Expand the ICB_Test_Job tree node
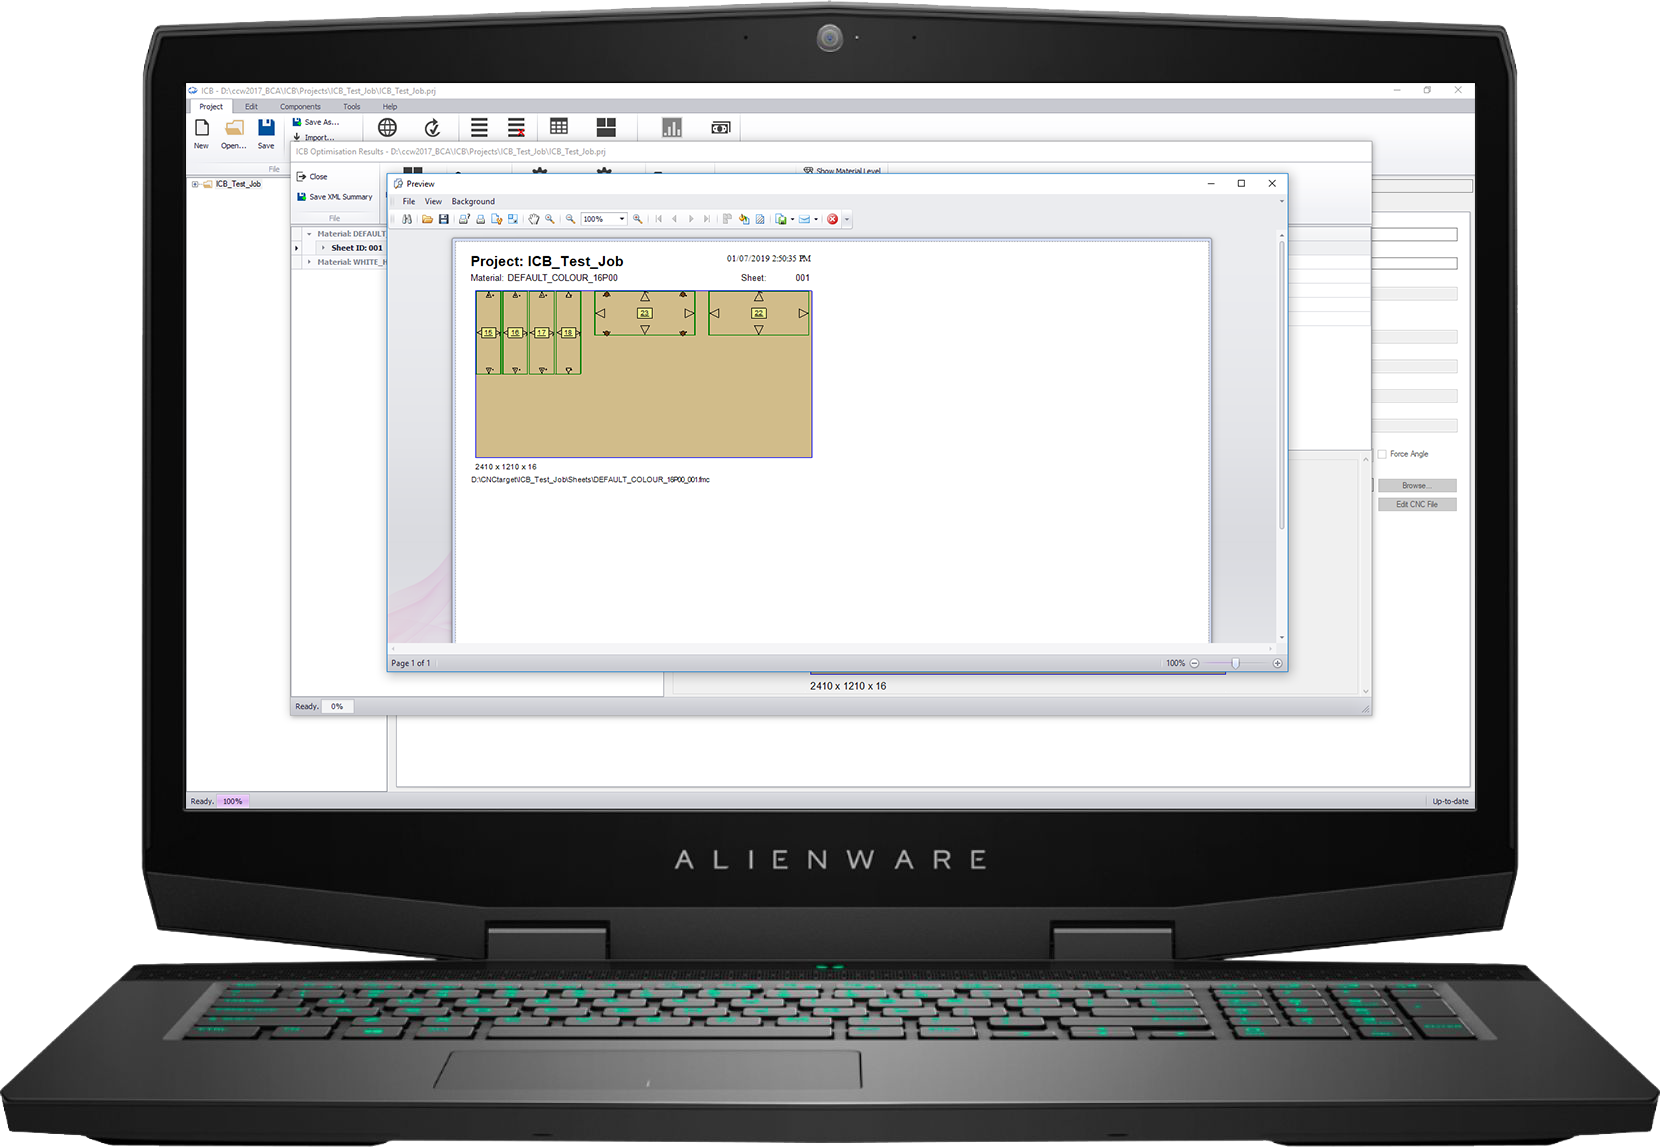Viewport: 1660px width, 1147px height. click(195, 184)
